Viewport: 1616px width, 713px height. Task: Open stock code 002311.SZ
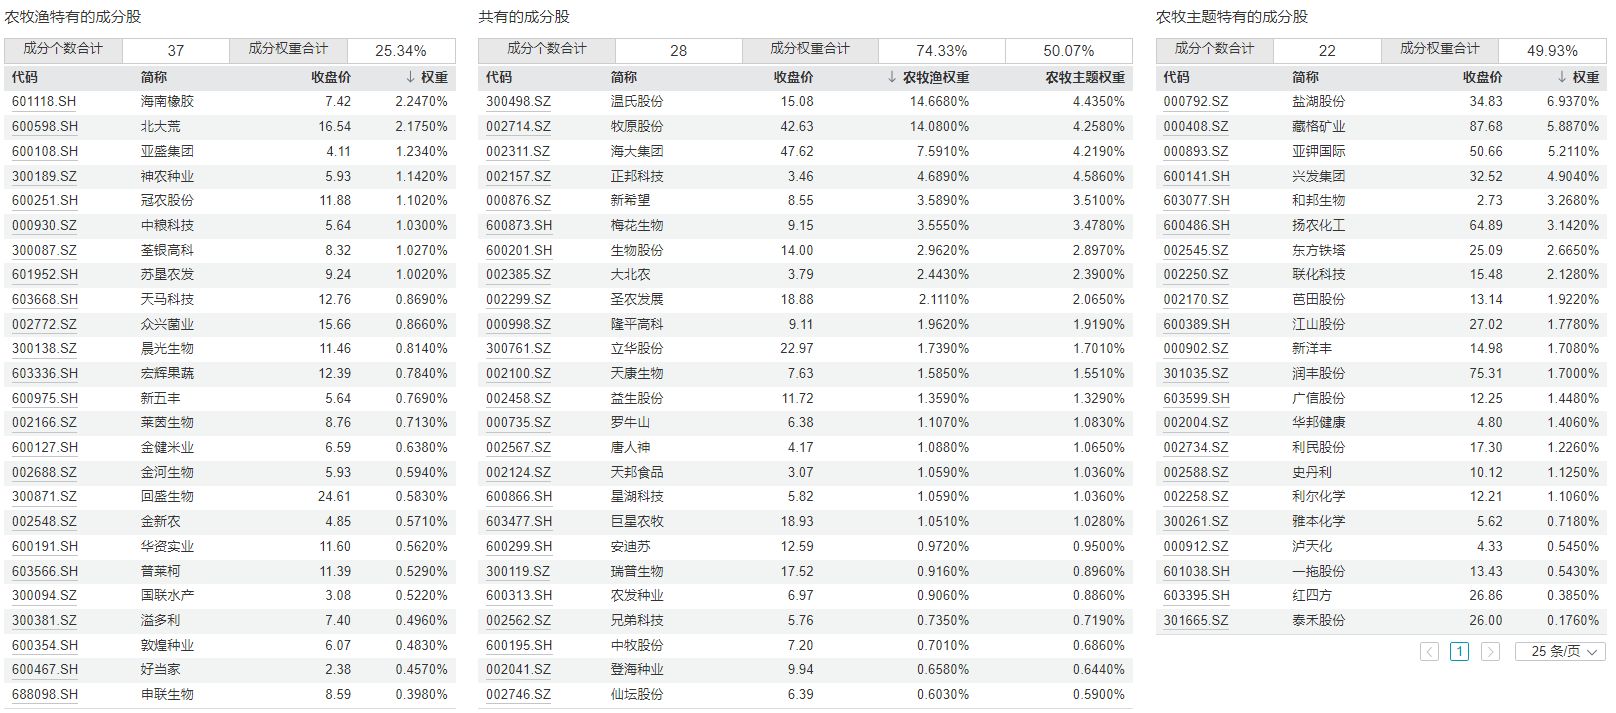tap(518, 151)
